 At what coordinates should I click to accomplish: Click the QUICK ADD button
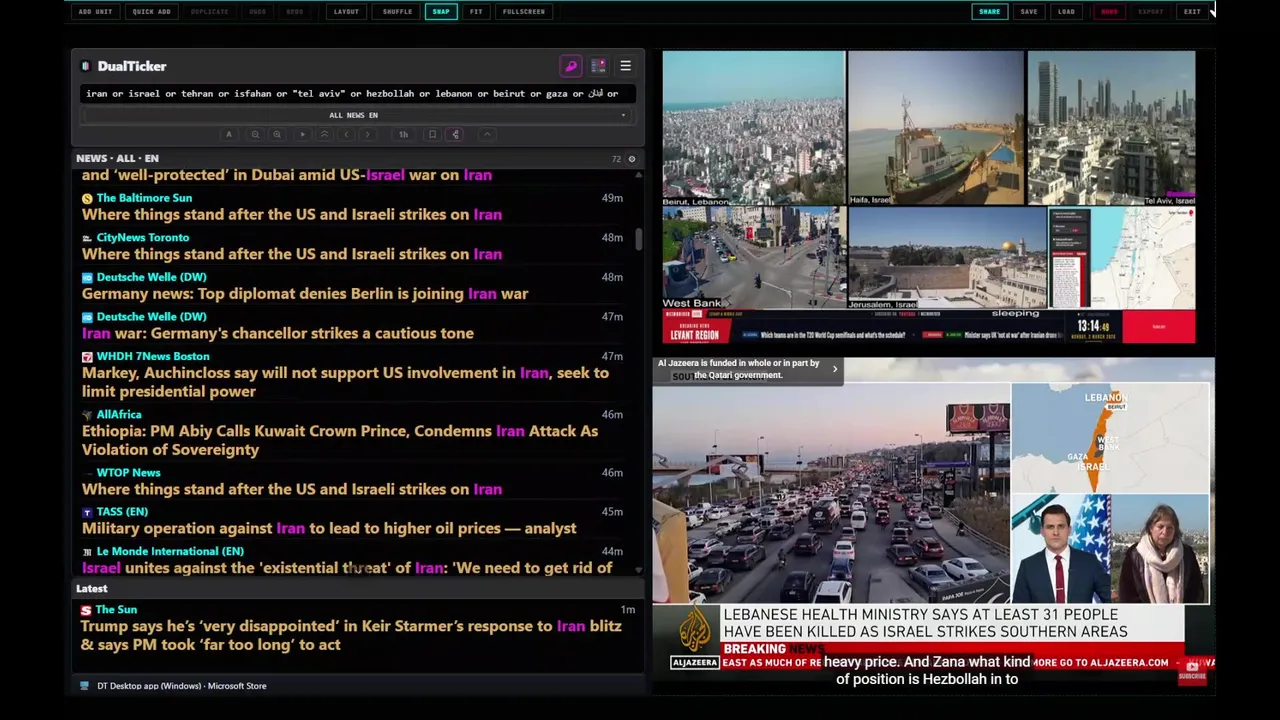click(x=151, y=12)
